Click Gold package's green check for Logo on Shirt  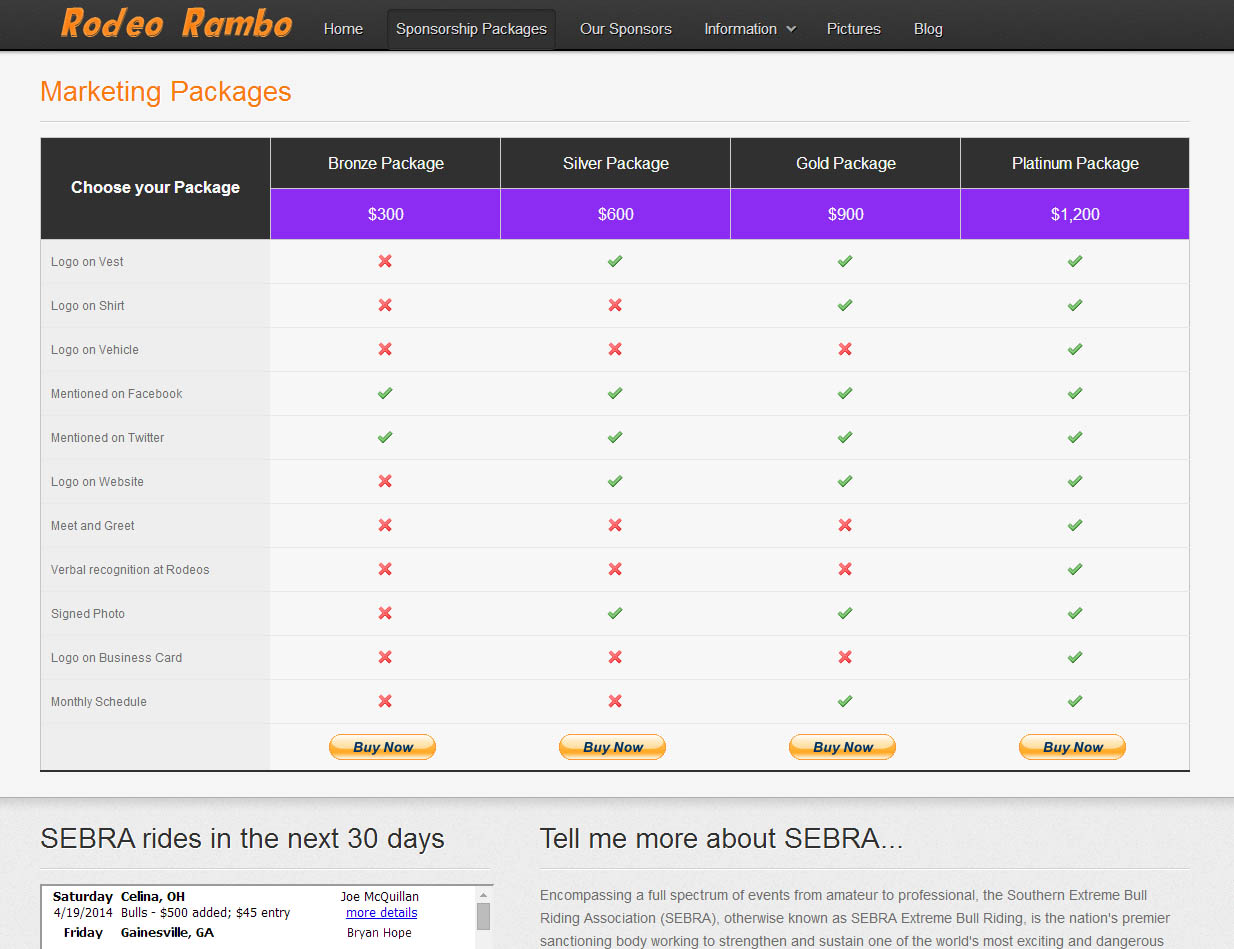coord(845,305)
